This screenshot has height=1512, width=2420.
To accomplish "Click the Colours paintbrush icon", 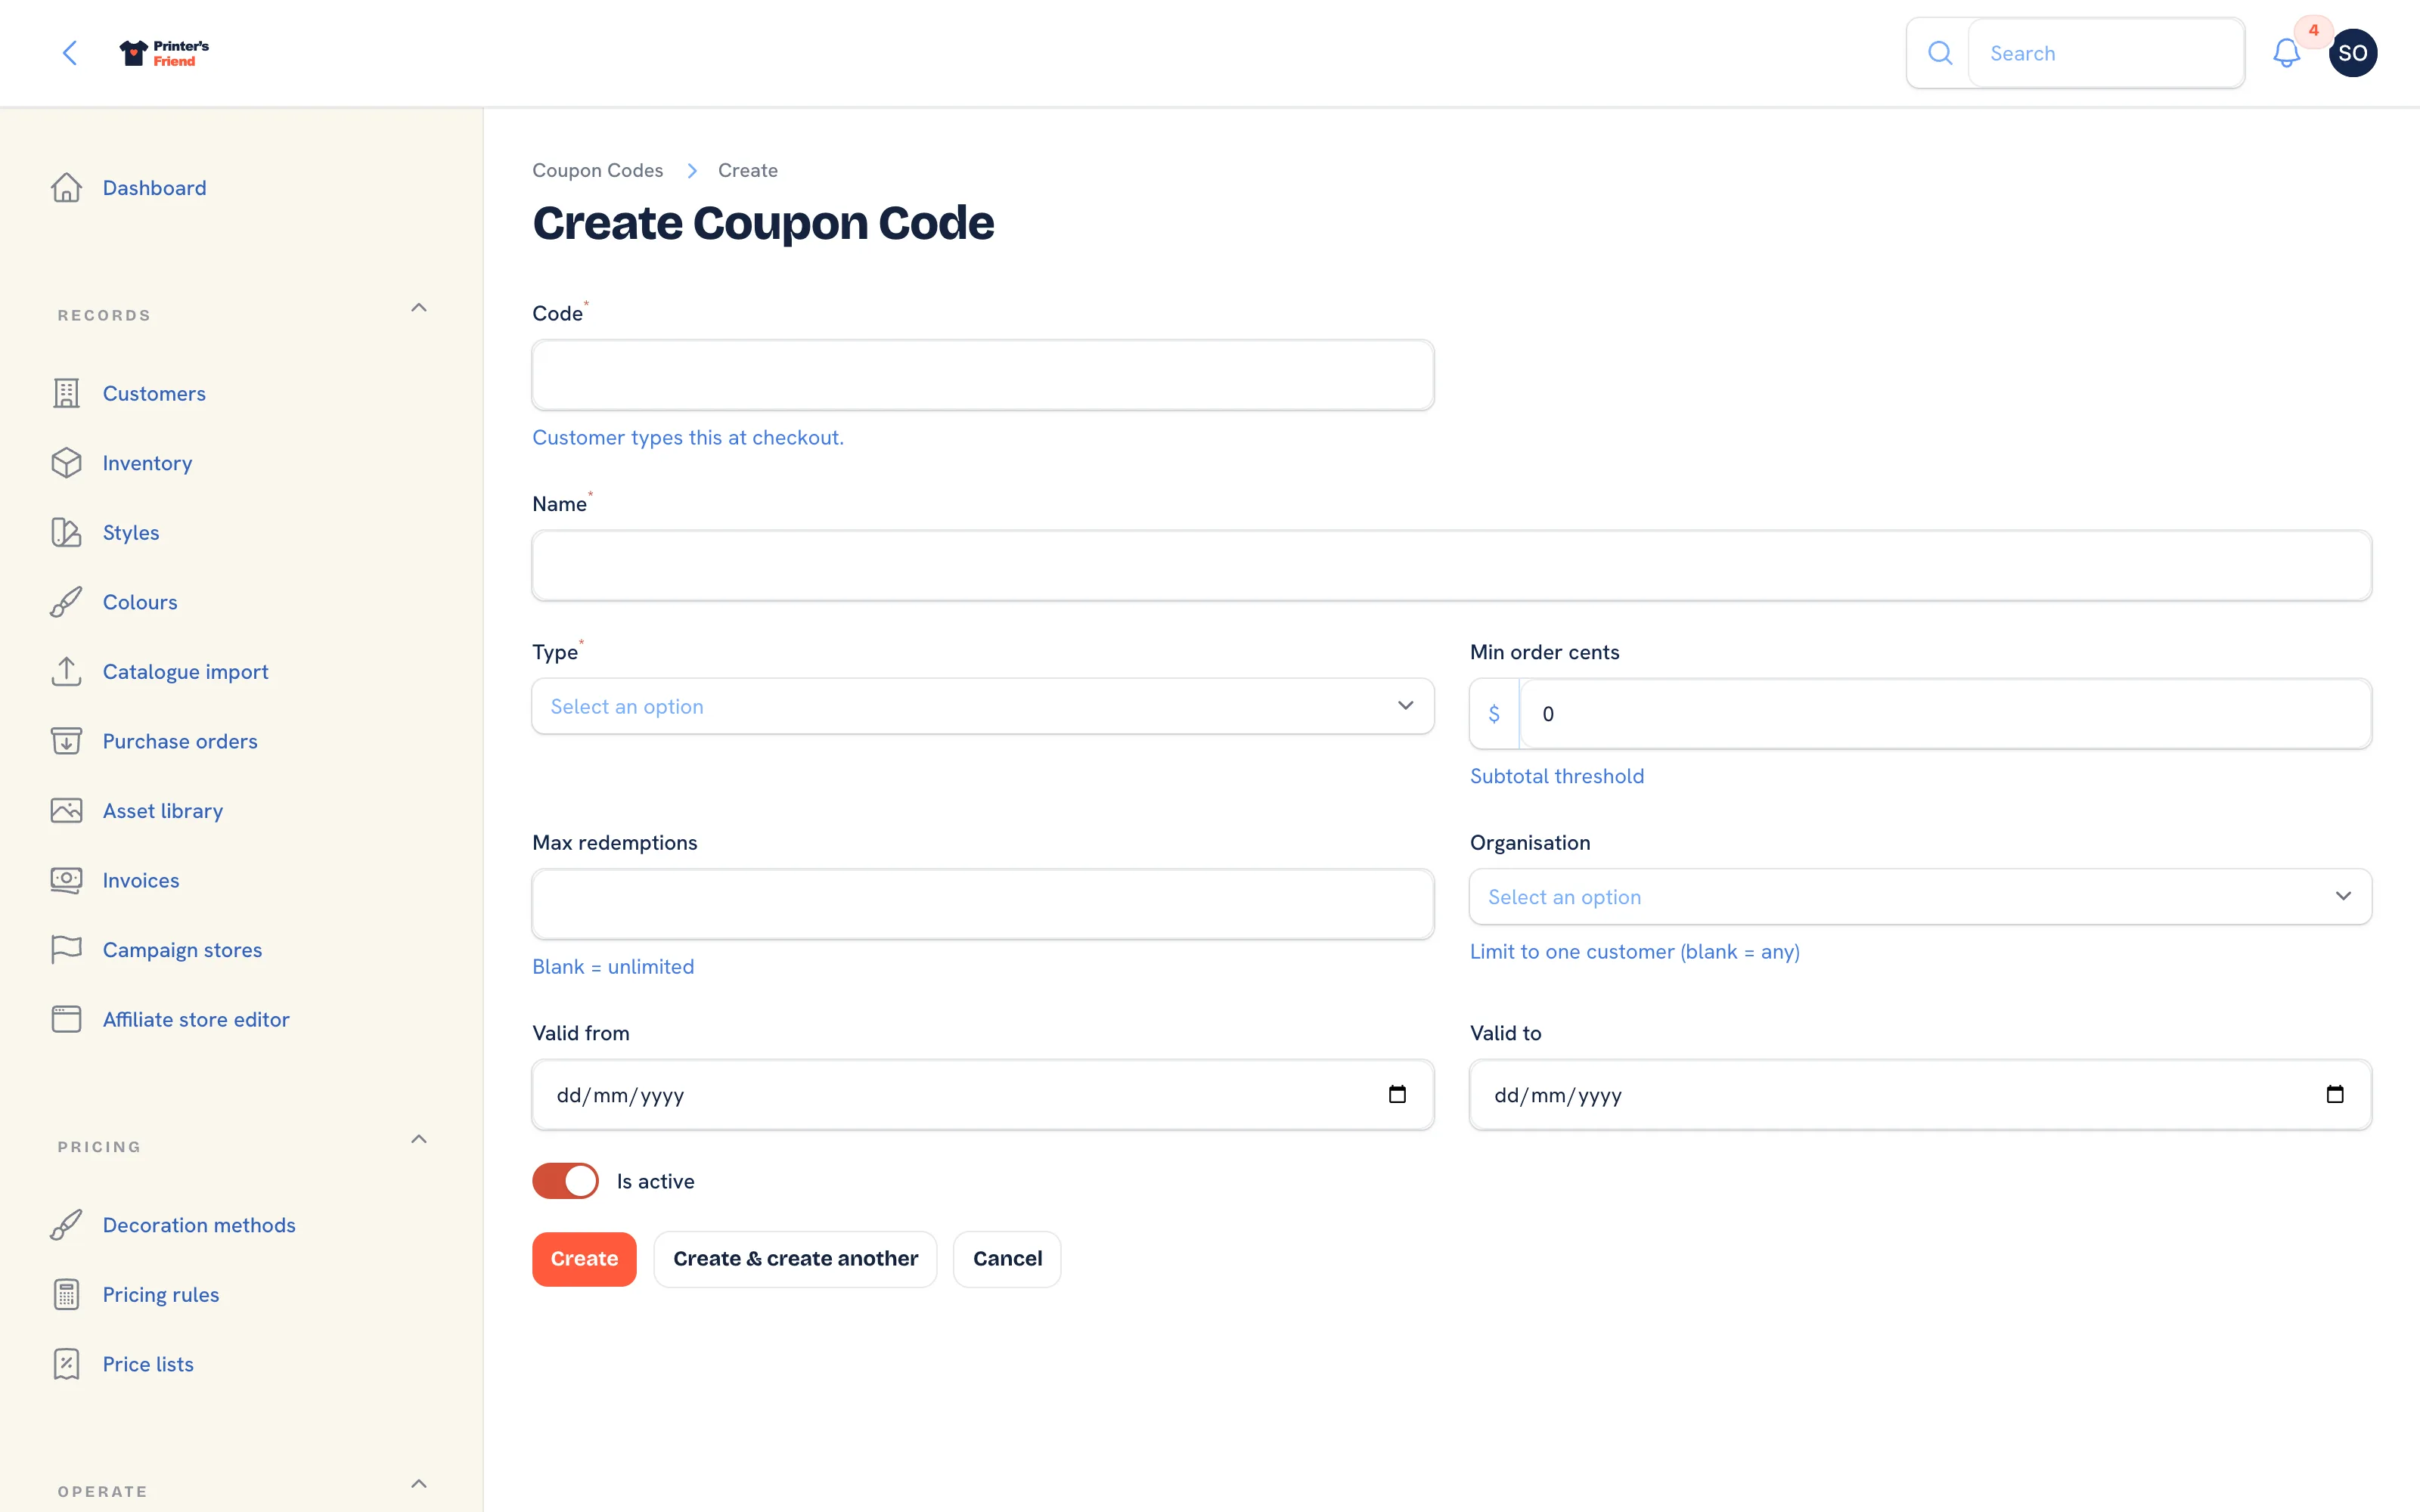I will pos(66,602).
